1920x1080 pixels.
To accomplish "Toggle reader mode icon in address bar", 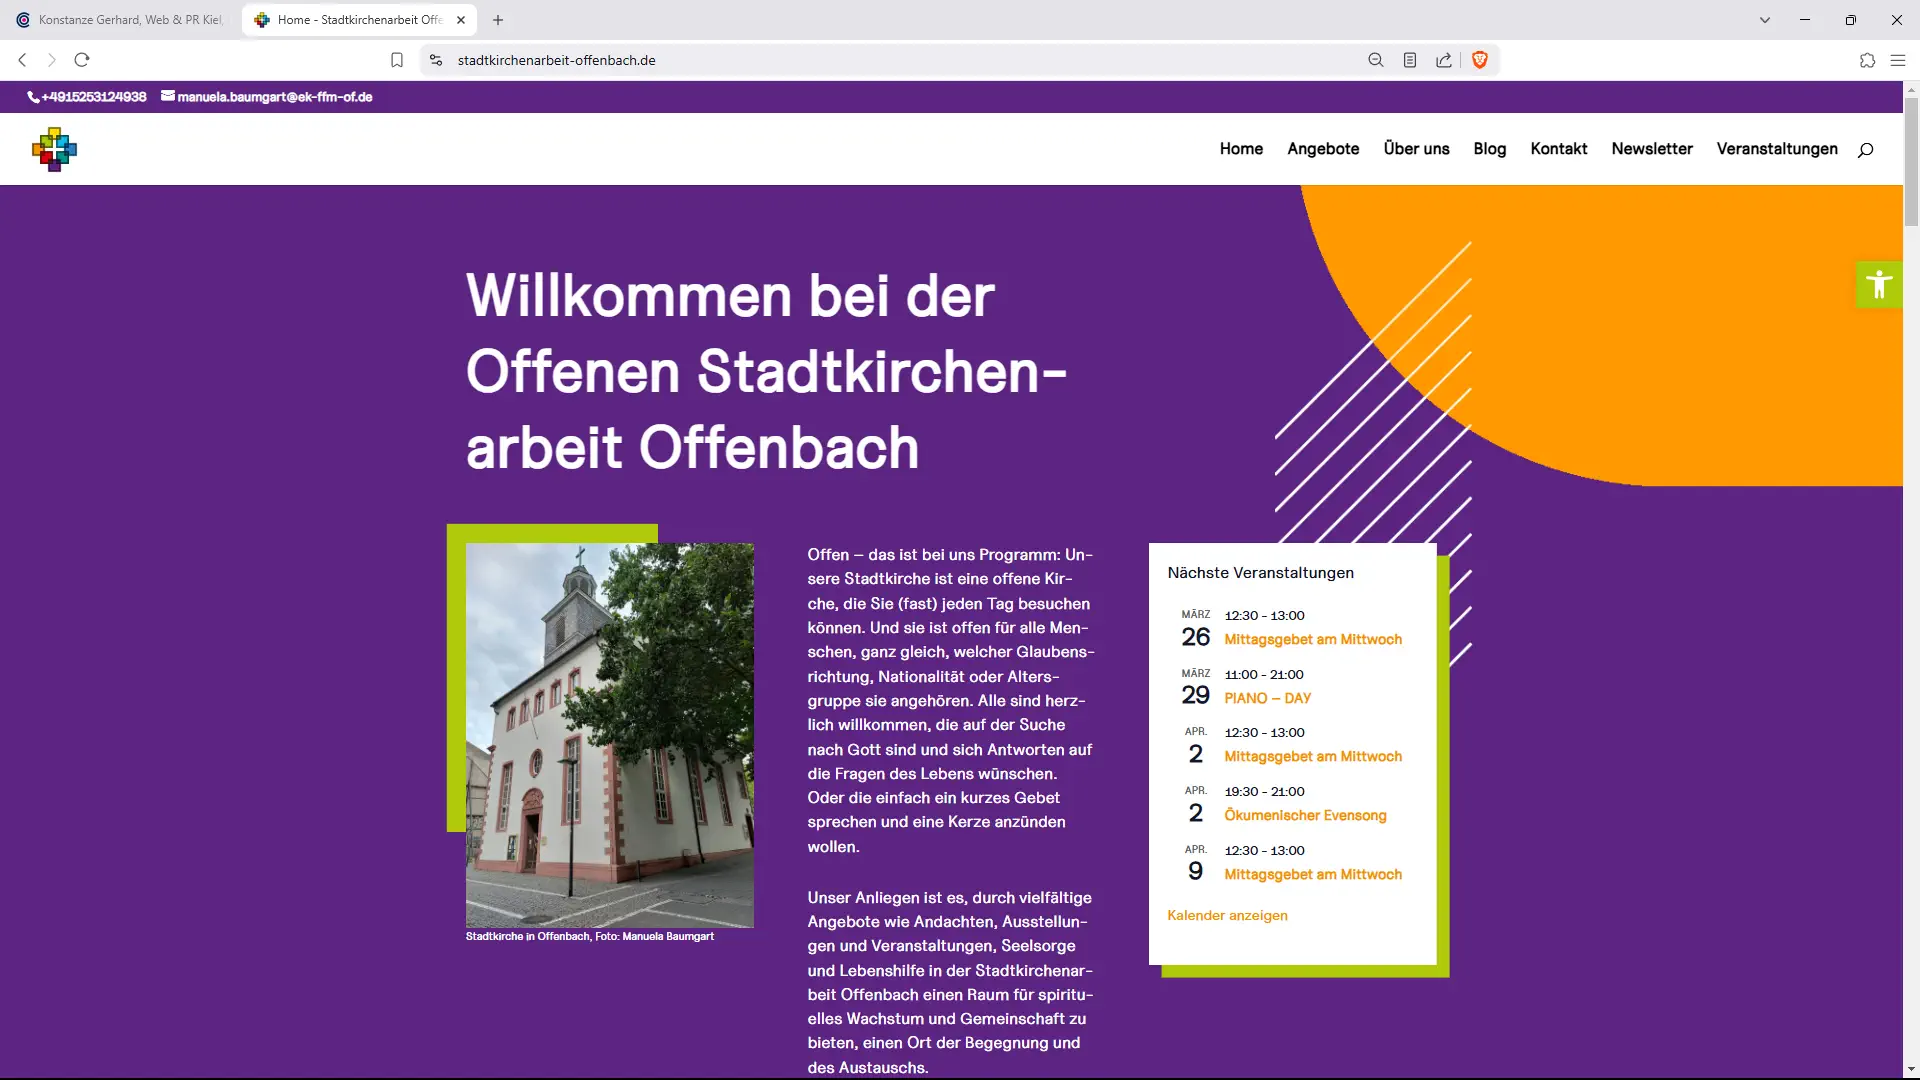I will pyautogui.click(x=1410, y=60).
